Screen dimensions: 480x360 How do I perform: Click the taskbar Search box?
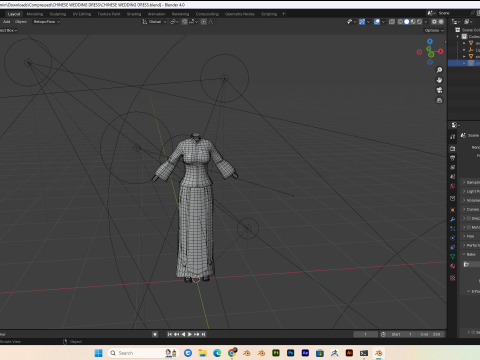pyautogui.click(x=143, y=353)
